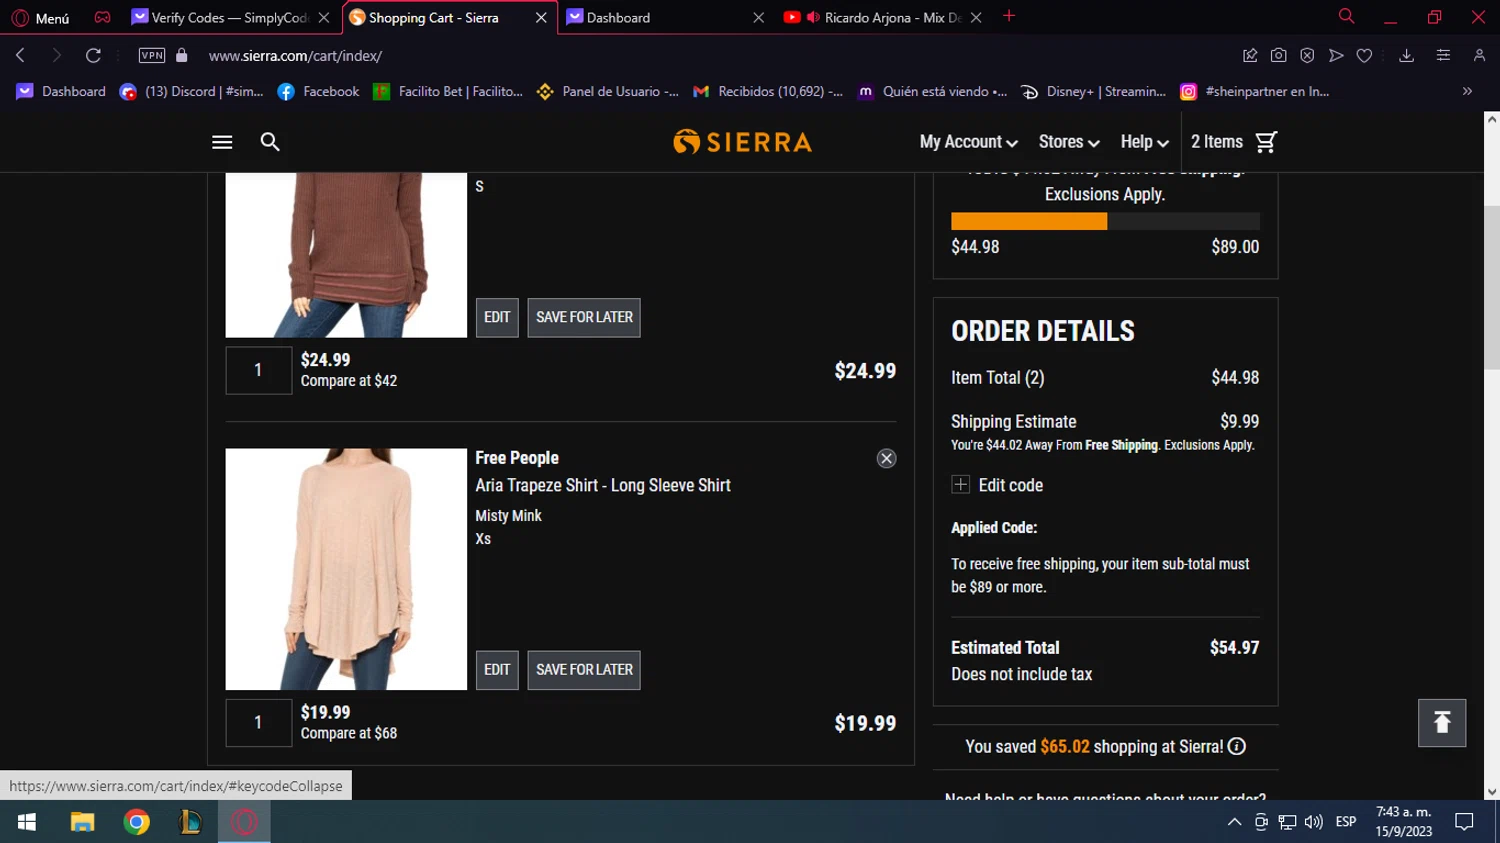This screenshot has width=1500, height=843.
Task: Save brown sweater for later
Action: coord(584,317)
